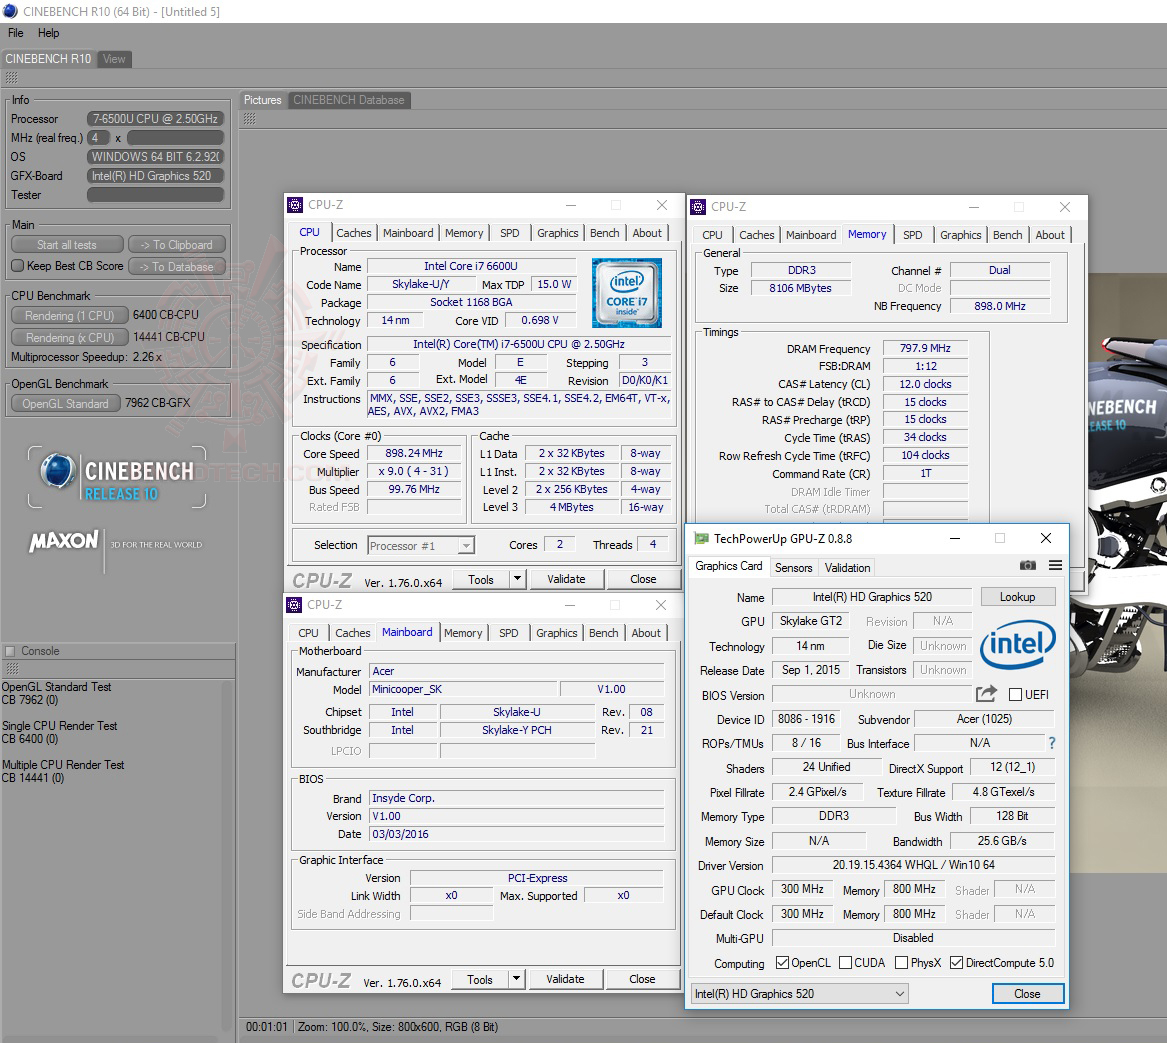Click the 'Intel Core i7 6600U' name value

point(471,267)
